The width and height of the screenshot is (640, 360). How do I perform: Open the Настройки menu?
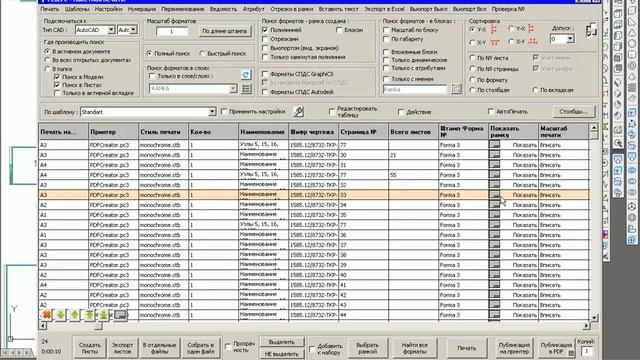point(109,9)
